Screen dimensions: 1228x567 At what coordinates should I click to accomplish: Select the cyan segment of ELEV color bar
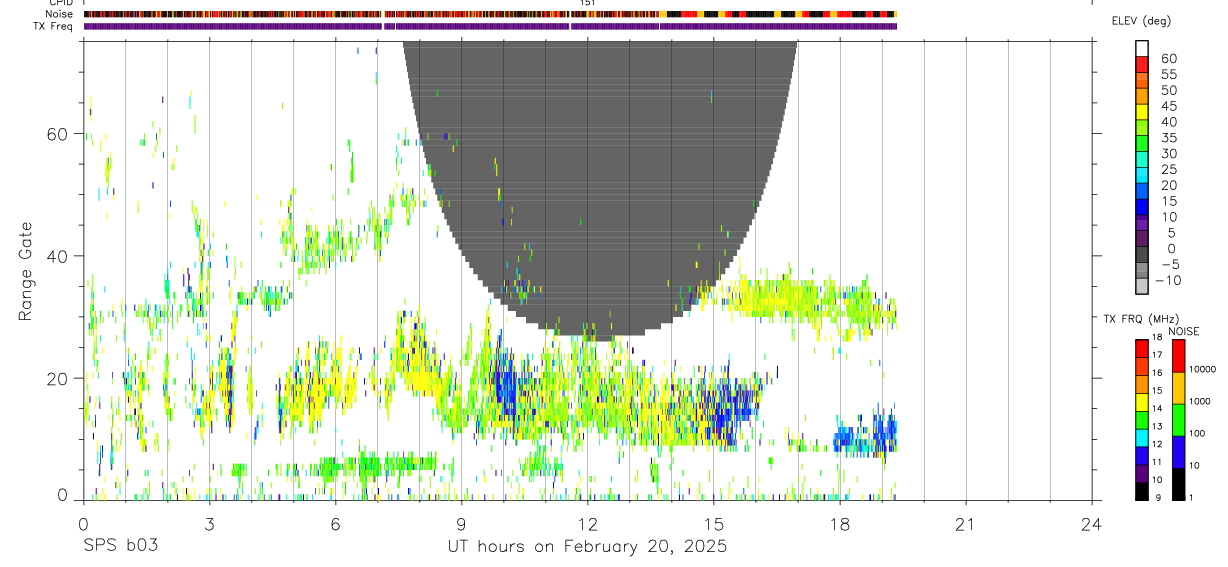point(1142,175)
